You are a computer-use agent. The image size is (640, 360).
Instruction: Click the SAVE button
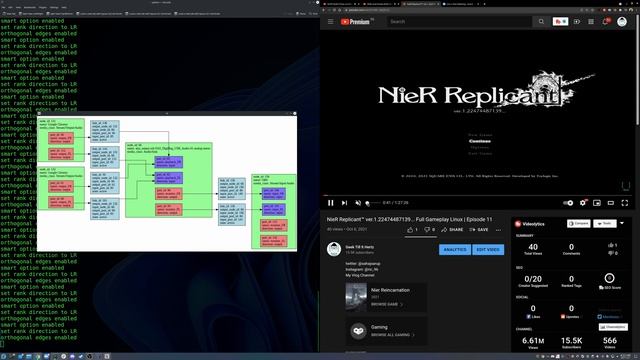479,230
